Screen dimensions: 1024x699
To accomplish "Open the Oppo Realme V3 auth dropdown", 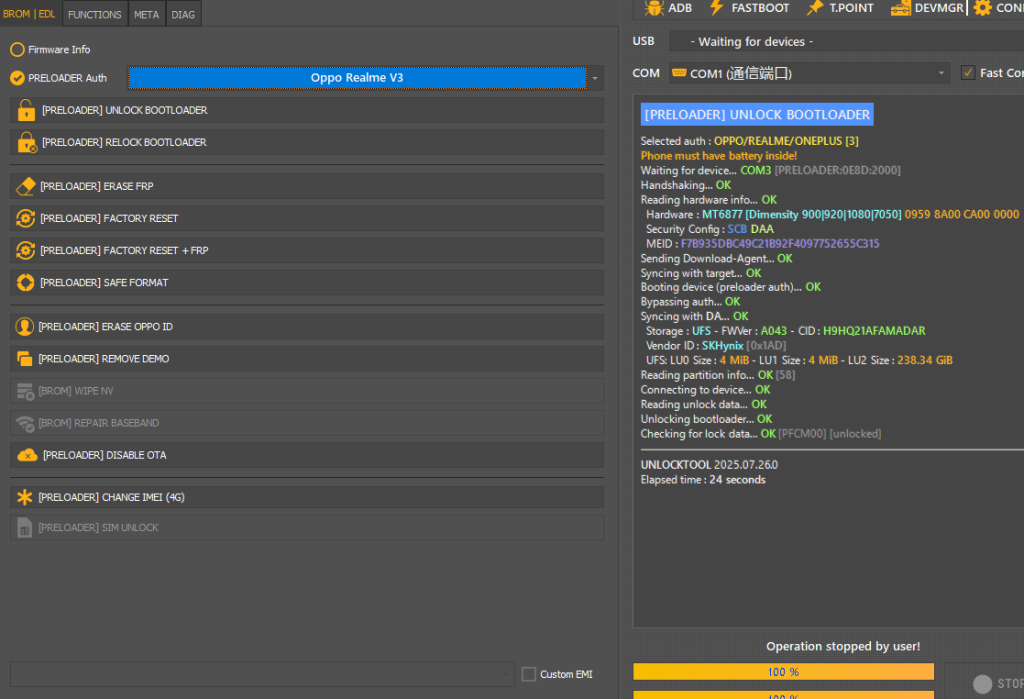I will coord(357,78).
